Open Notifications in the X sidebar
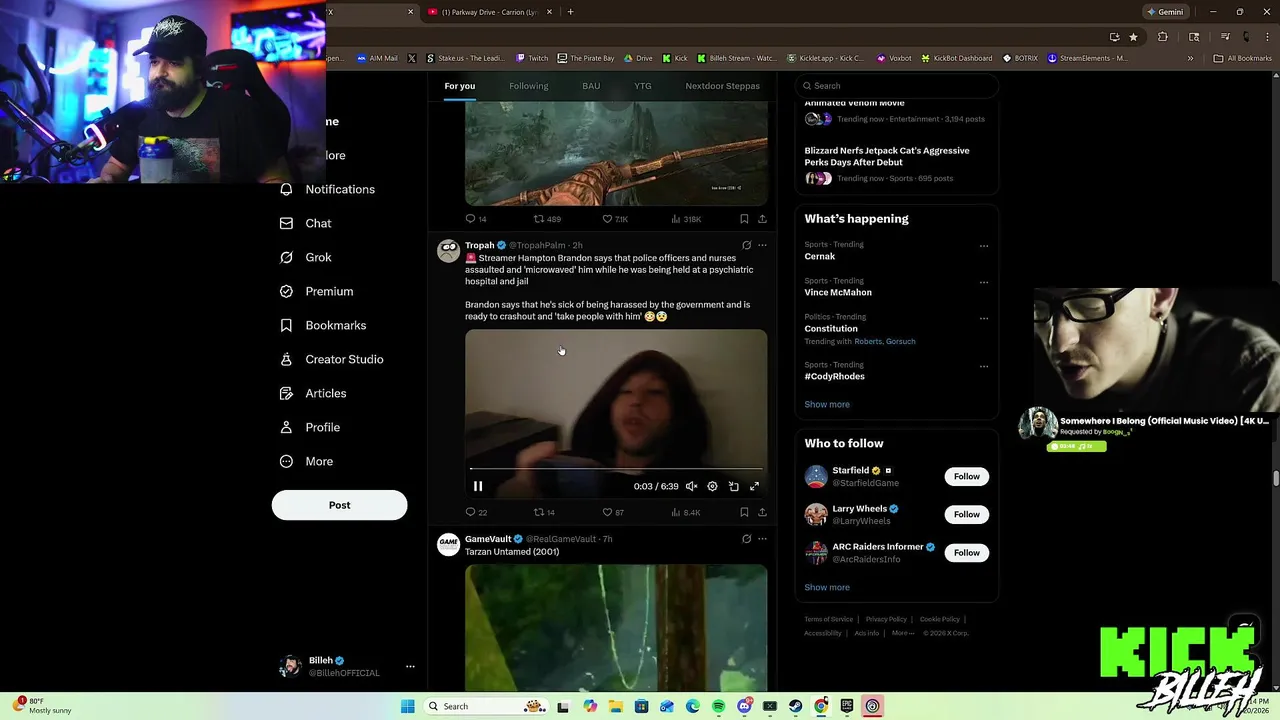The width and height of the screenshot is (1280, 720). coord(328,189)
